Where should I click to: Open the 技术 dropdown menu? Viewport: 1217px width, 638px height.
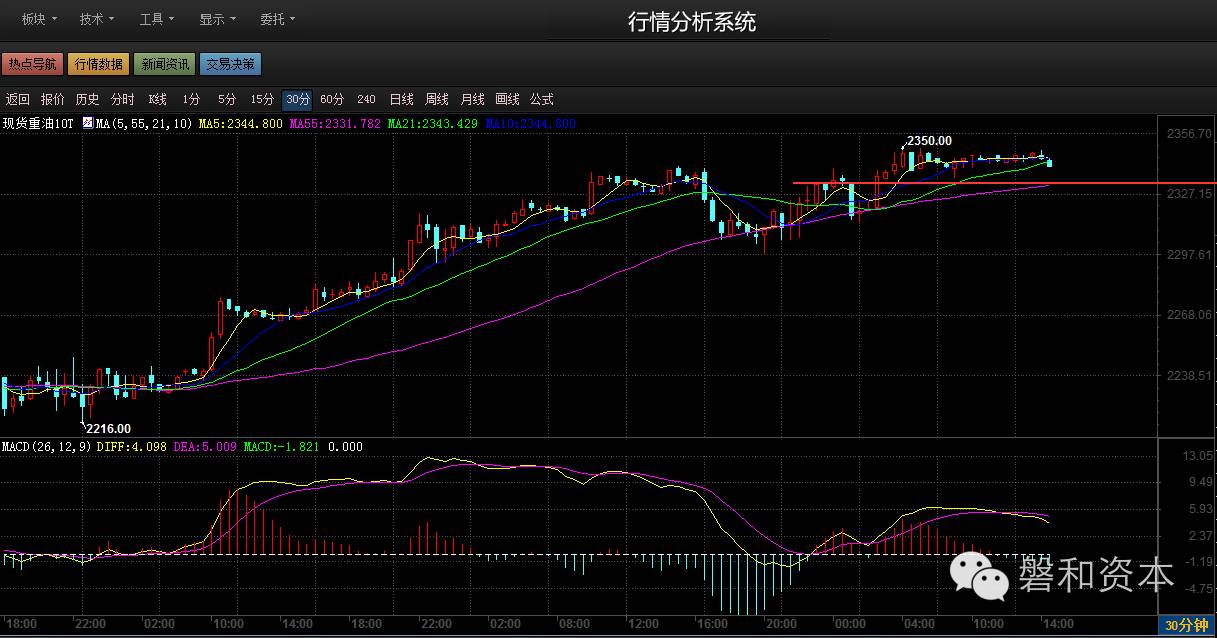(97, 19)
